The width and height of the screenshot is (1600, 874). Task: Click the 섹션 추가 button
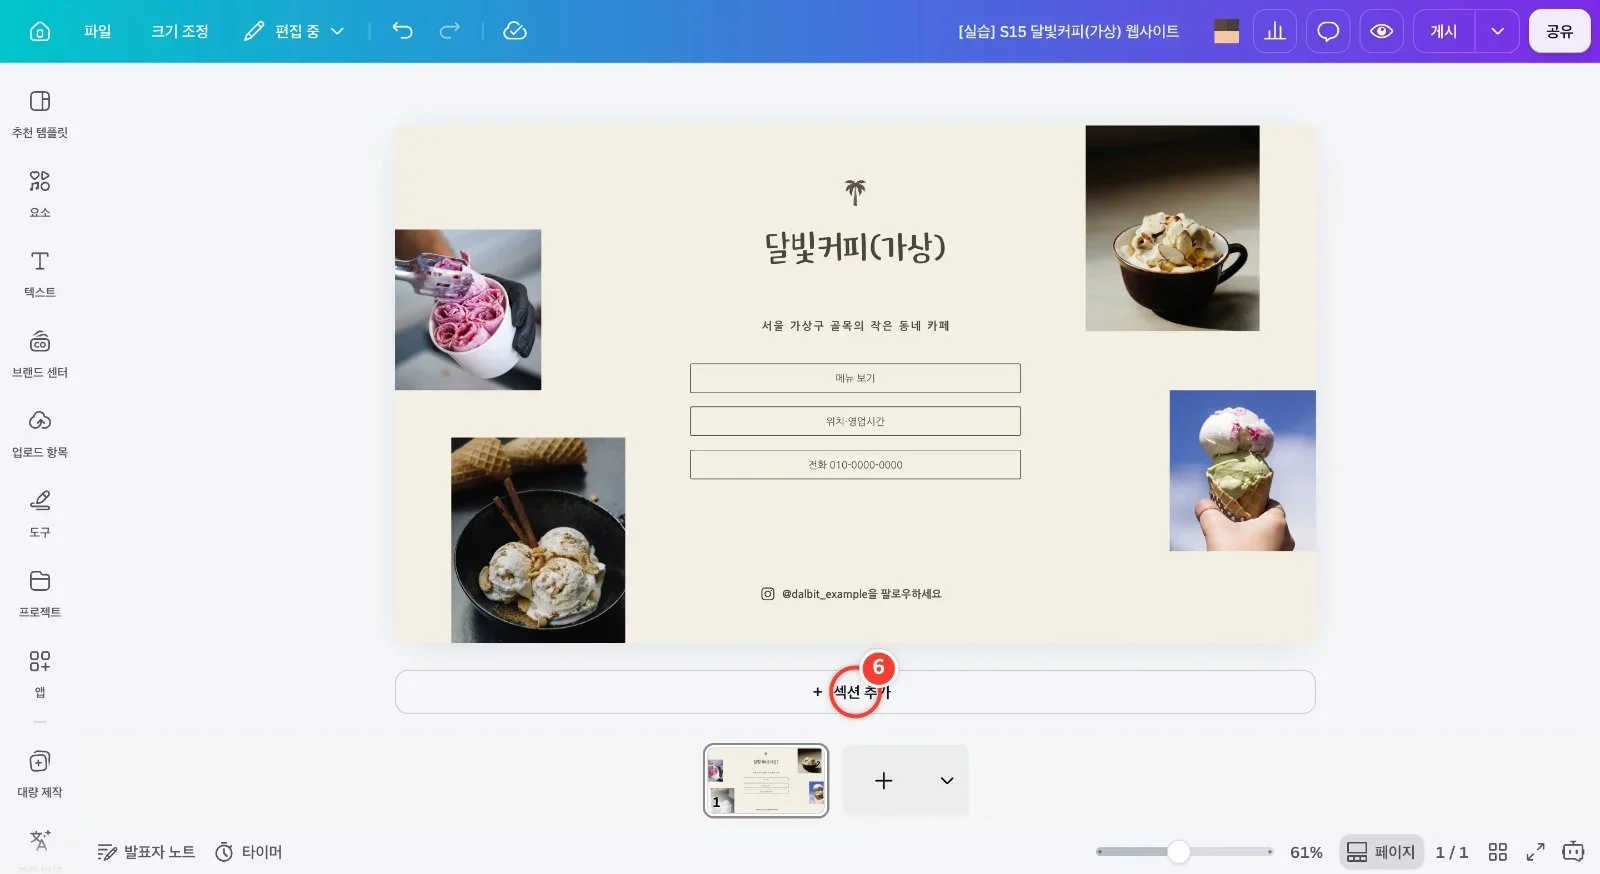[855, 692]
